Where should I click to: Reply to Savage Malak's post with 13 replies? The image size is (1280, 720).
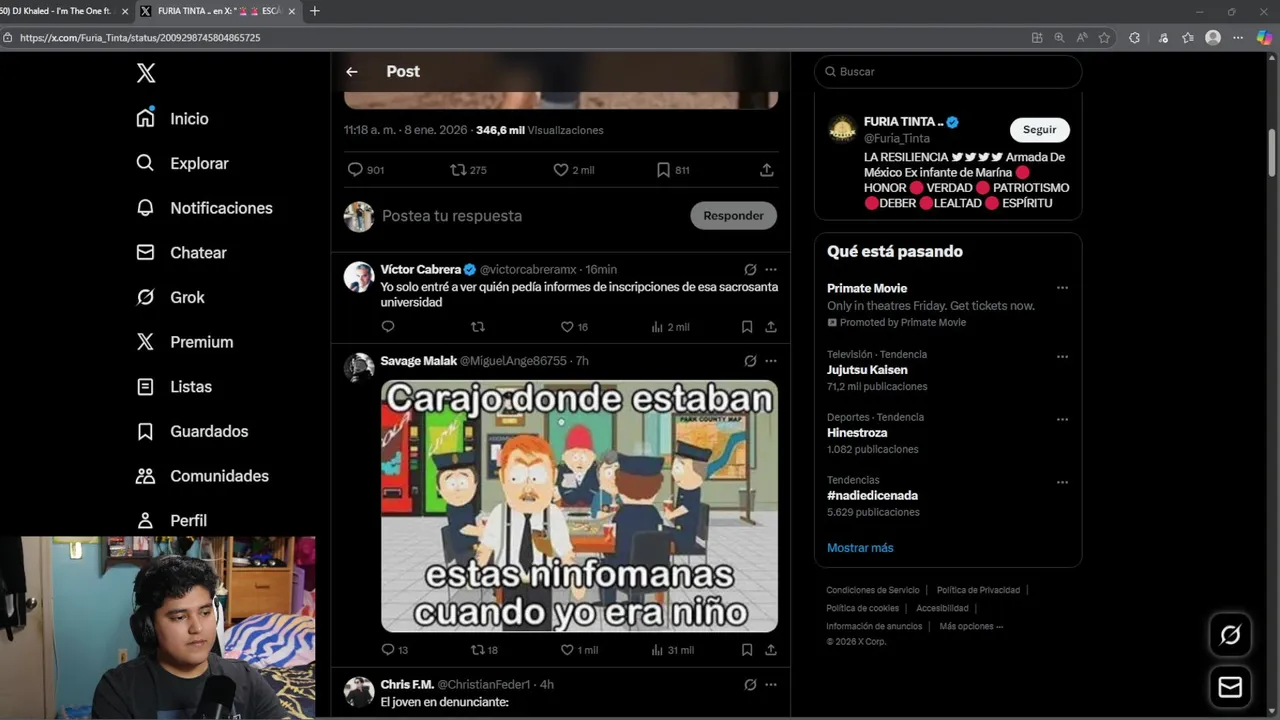pyautogui.click(x=395, y=650)
